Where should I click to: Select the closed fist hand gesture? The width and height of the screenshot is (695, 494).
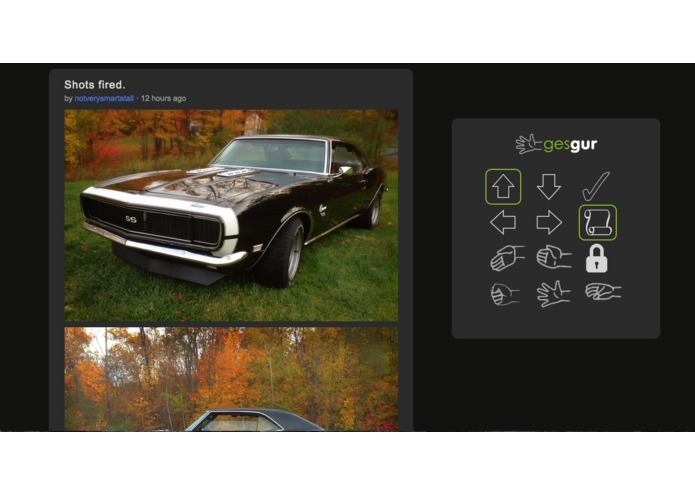pos(505,294)
